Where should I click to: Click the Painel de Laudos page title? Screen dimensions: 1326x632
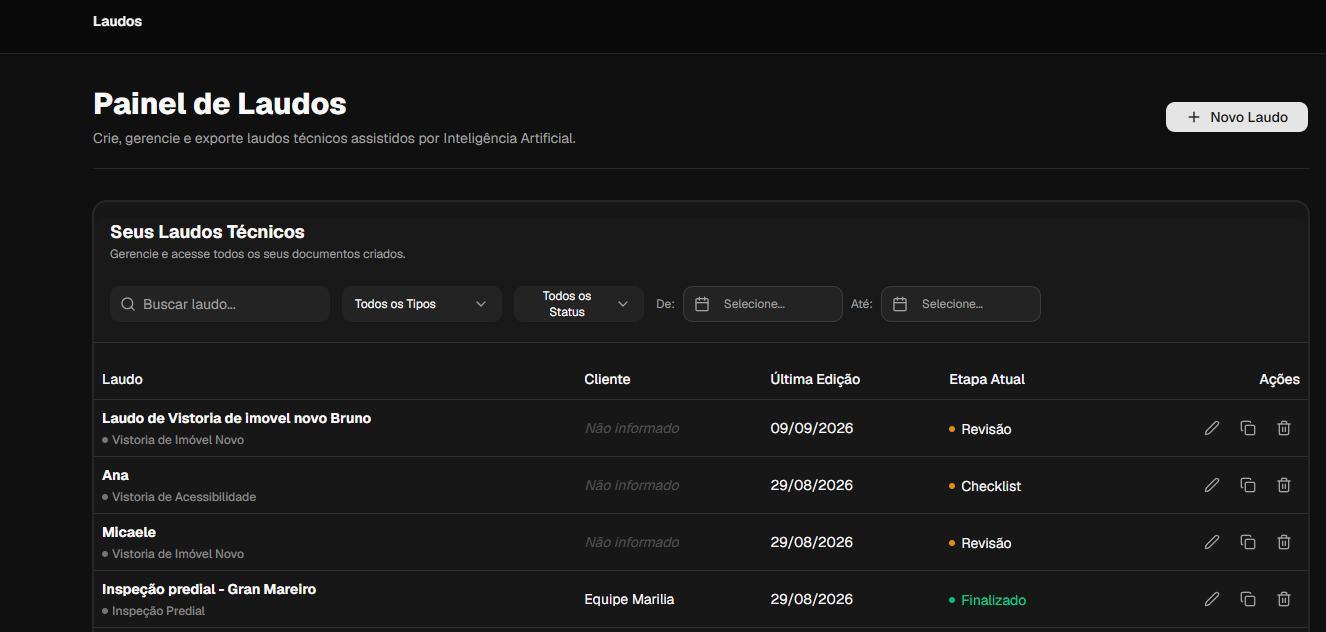point(220,104)
